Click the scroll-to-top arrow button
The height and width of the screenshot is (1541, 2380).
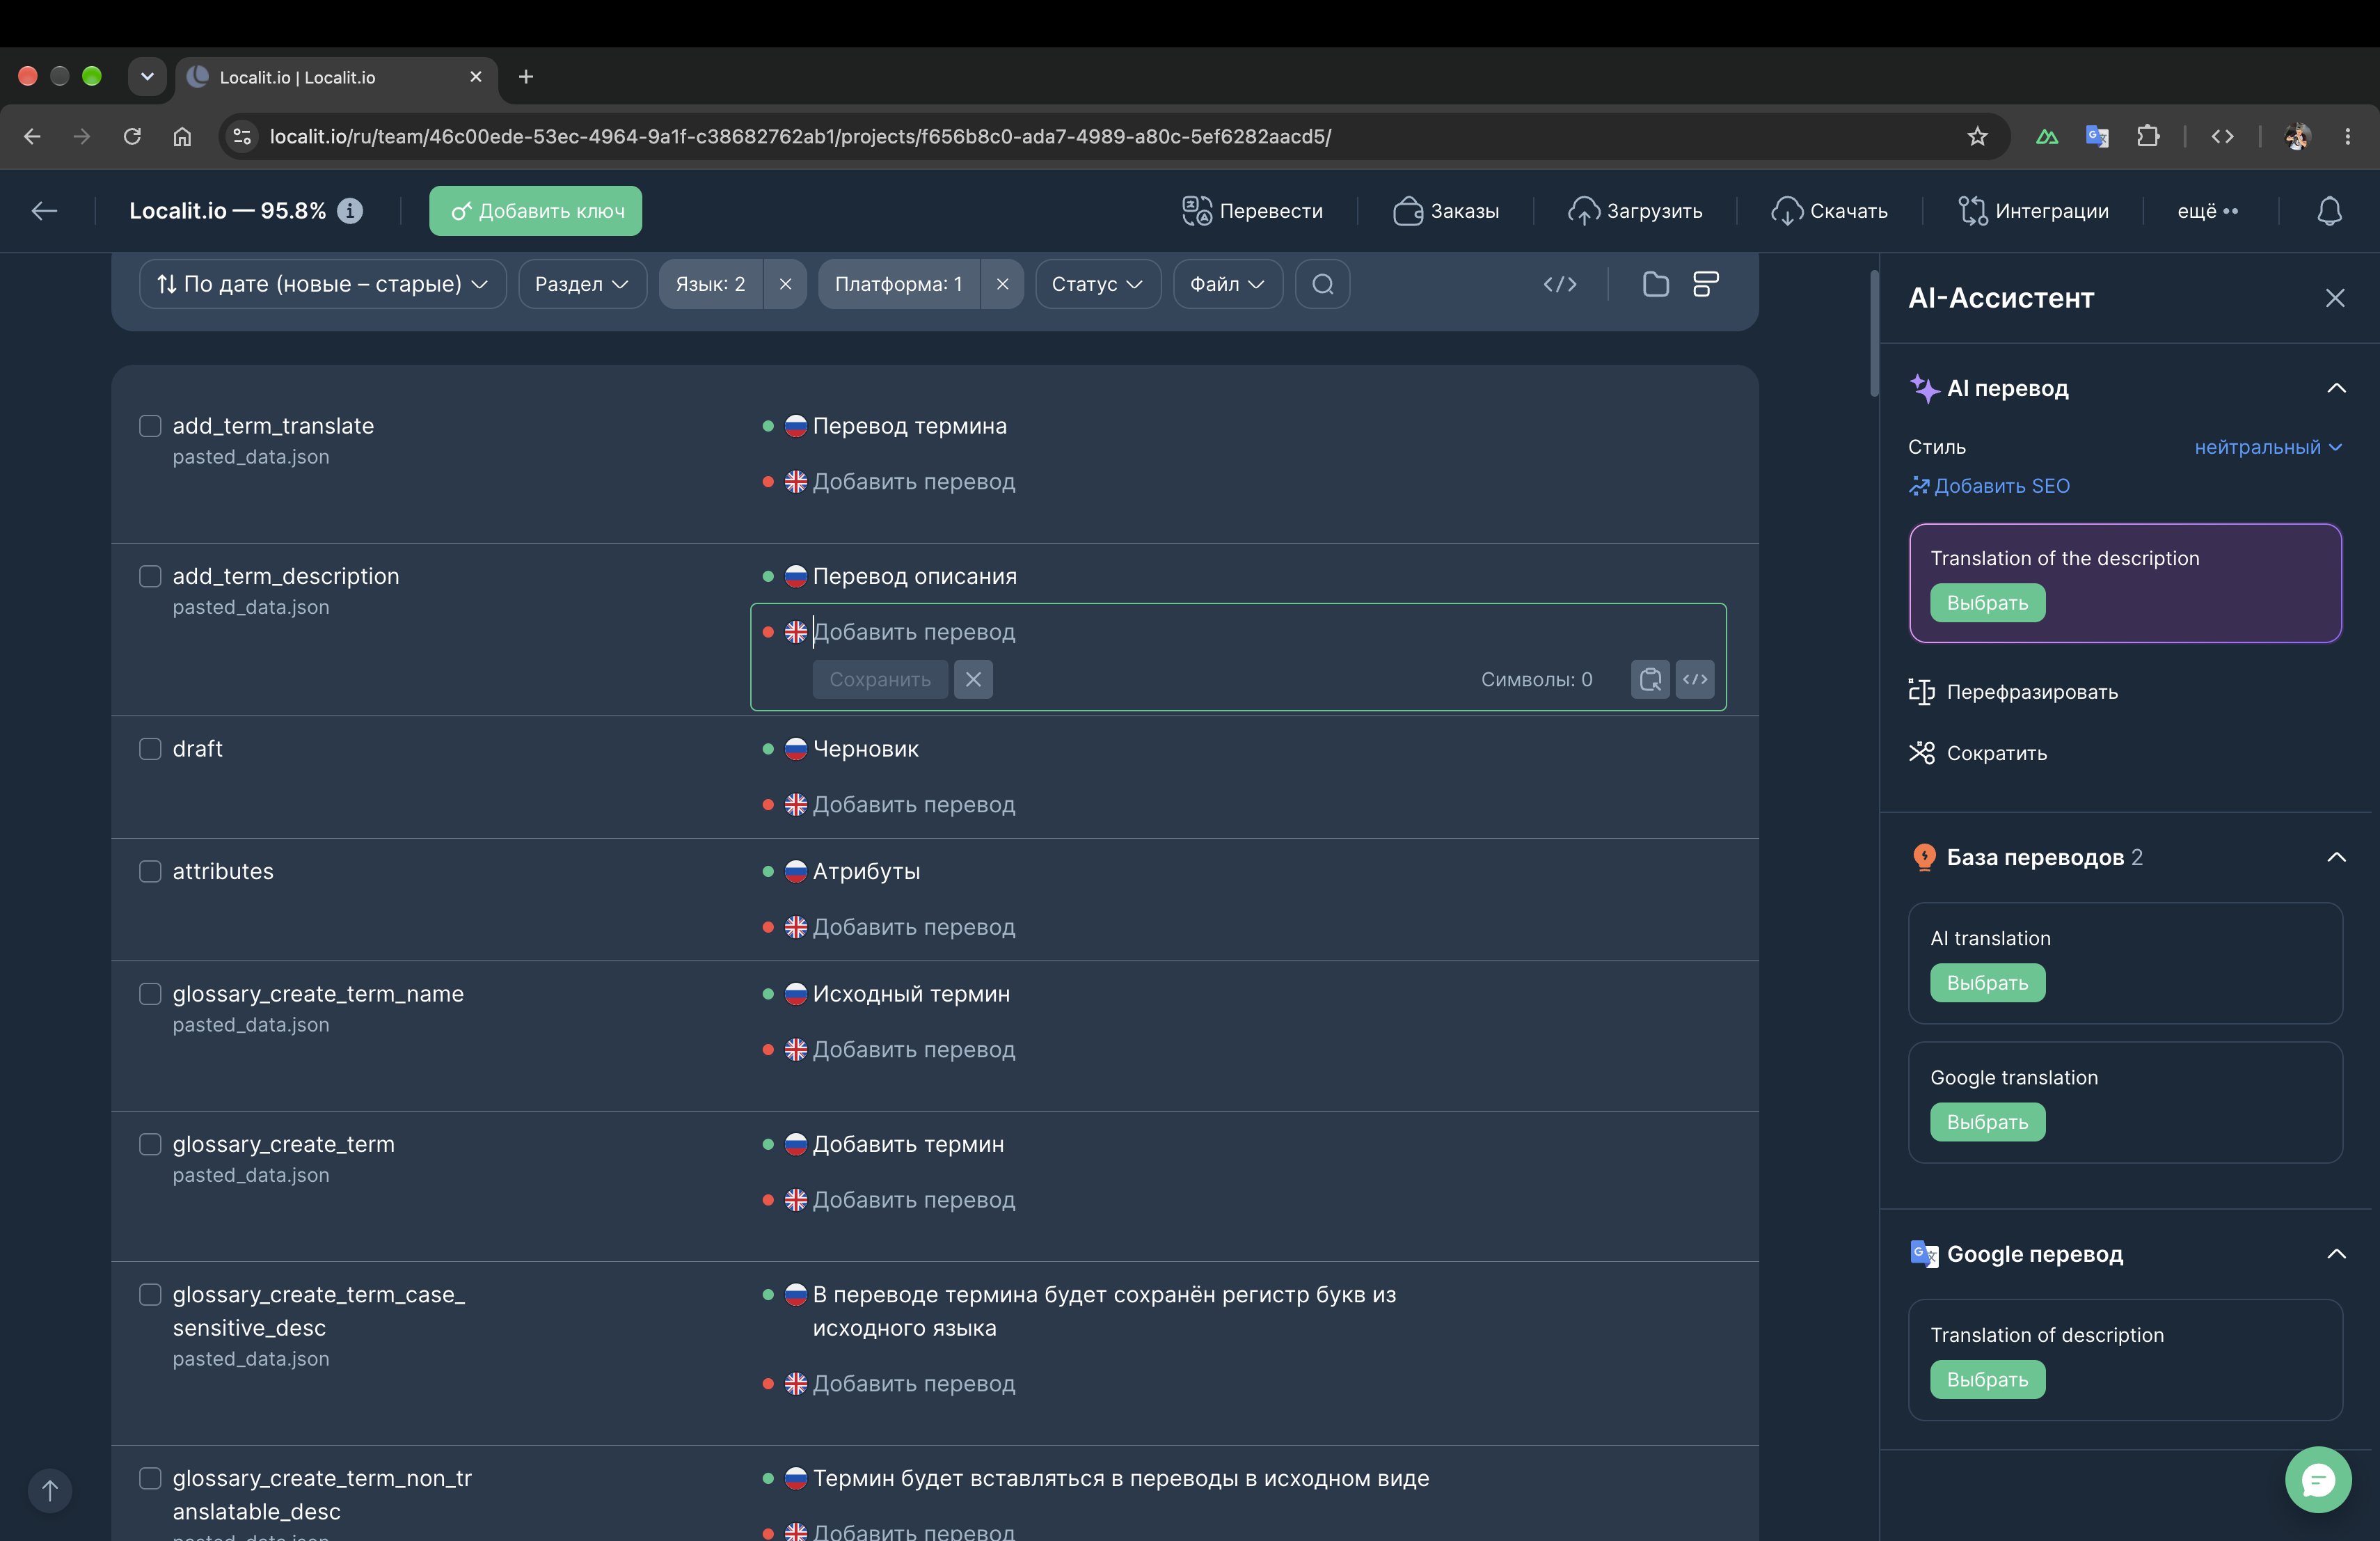click(x=50, y=1491)
